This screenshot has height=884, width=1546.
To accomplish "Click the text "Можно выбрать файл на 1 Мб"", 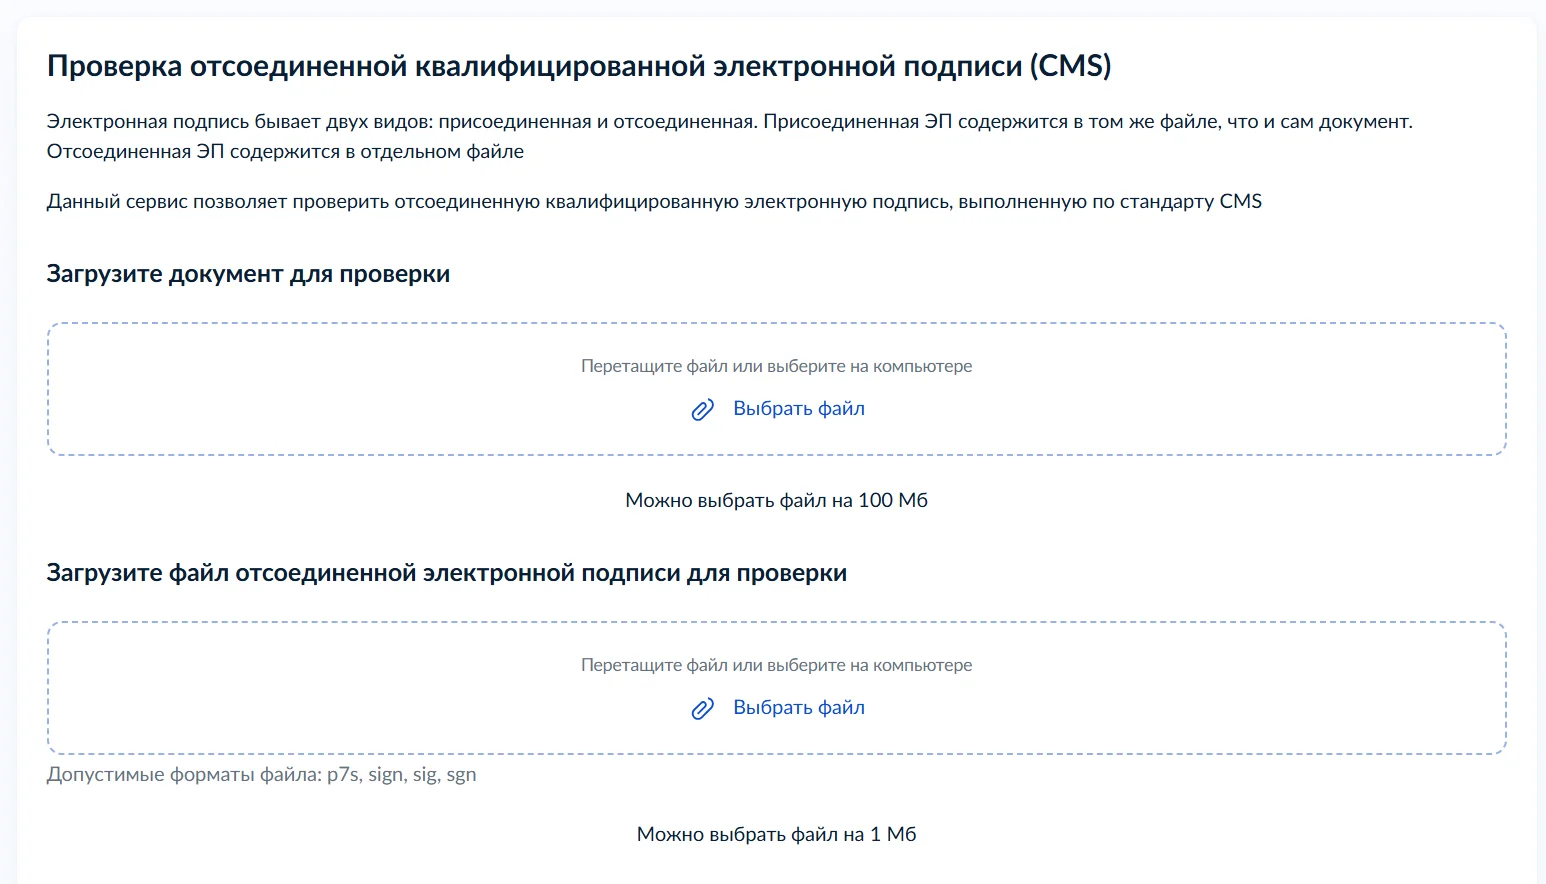I will (x=776, y=834).
